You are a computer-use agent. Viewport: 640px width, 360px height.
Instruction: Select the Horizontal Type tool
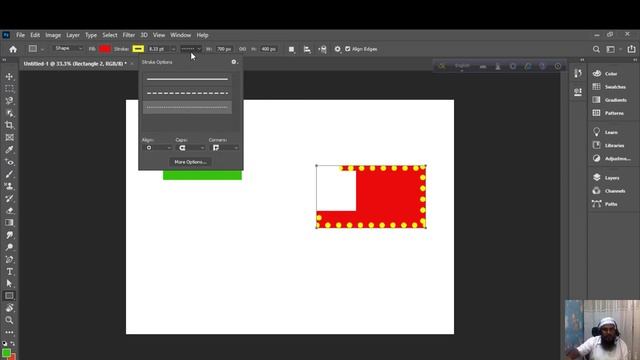coord(9,272)
